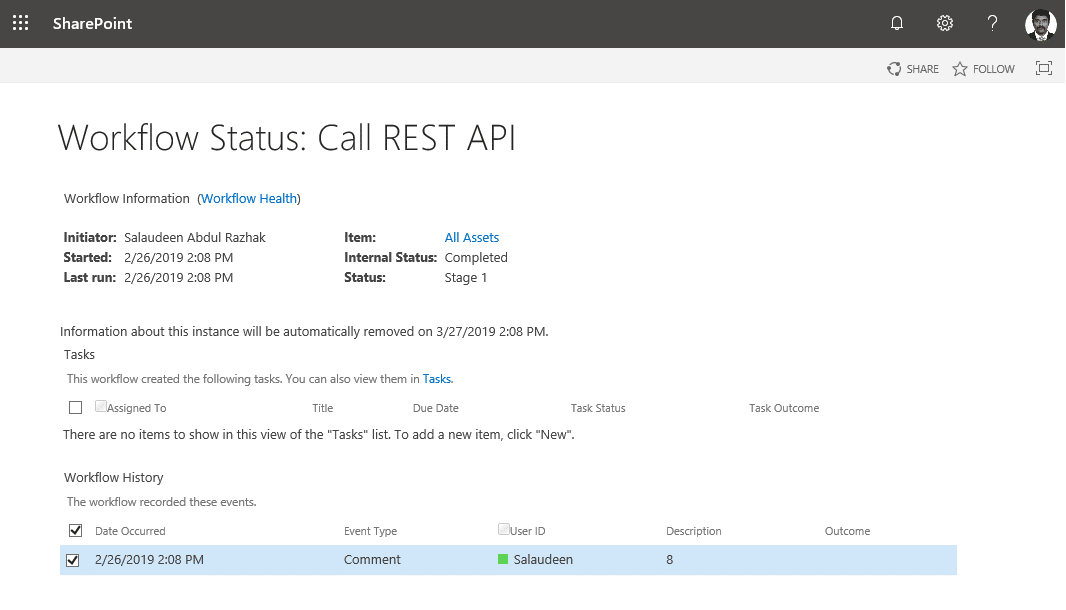
Task: Open the account menu from the profile picture
Action: point(1040,22)
